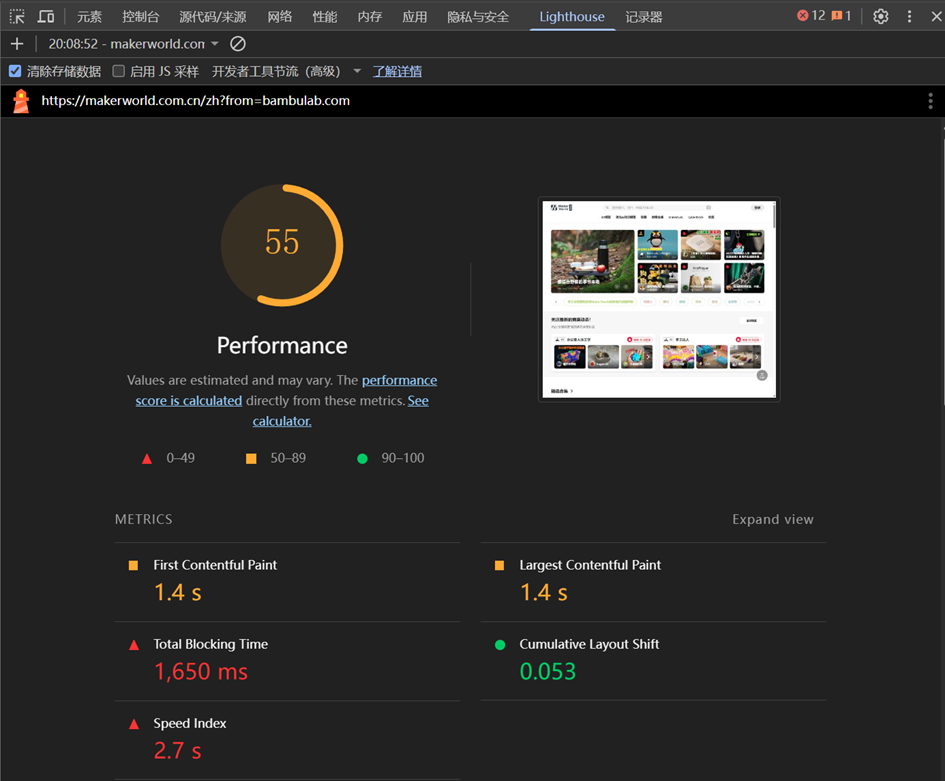
Task: Toggle the device toolbar icon
Action: pyautogui.click(x=46, y=16)
